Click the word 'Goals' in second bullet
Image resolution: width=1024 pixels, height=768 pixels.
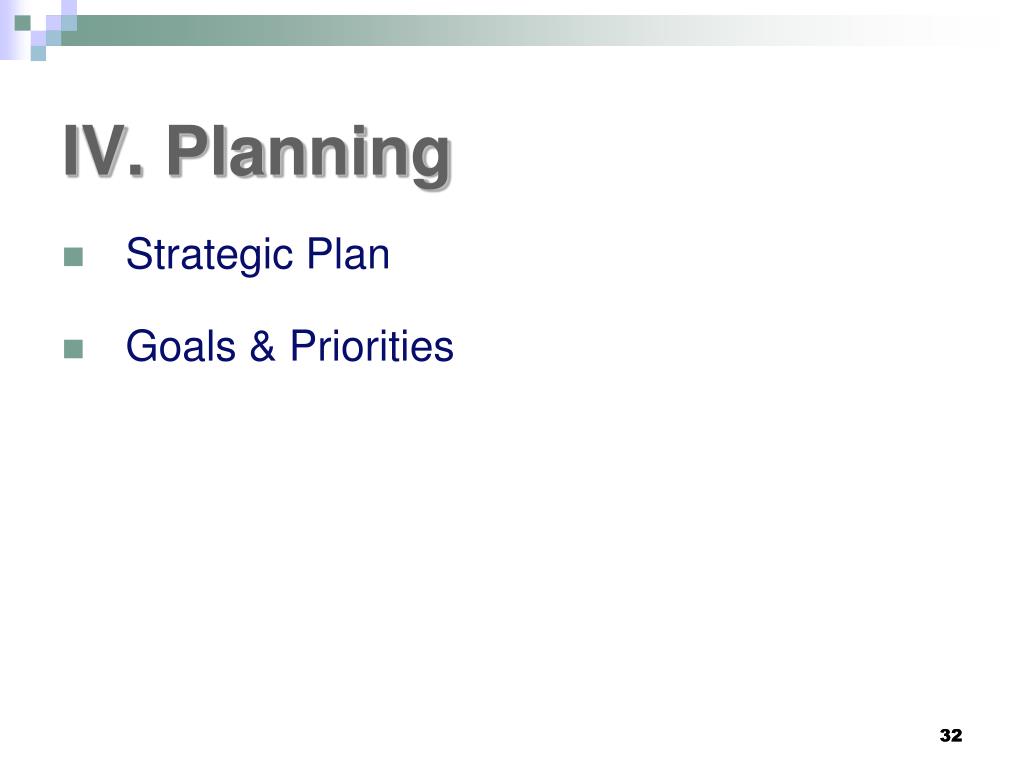click(180, 346)
